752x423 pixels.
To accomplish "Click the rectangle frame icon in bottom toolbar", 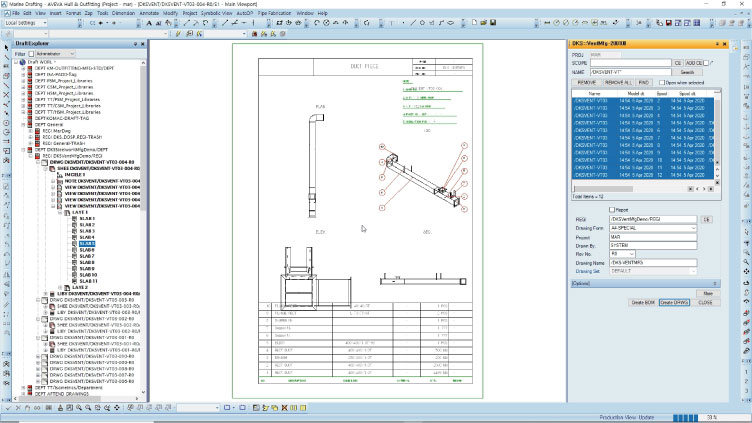I will 227,408.
